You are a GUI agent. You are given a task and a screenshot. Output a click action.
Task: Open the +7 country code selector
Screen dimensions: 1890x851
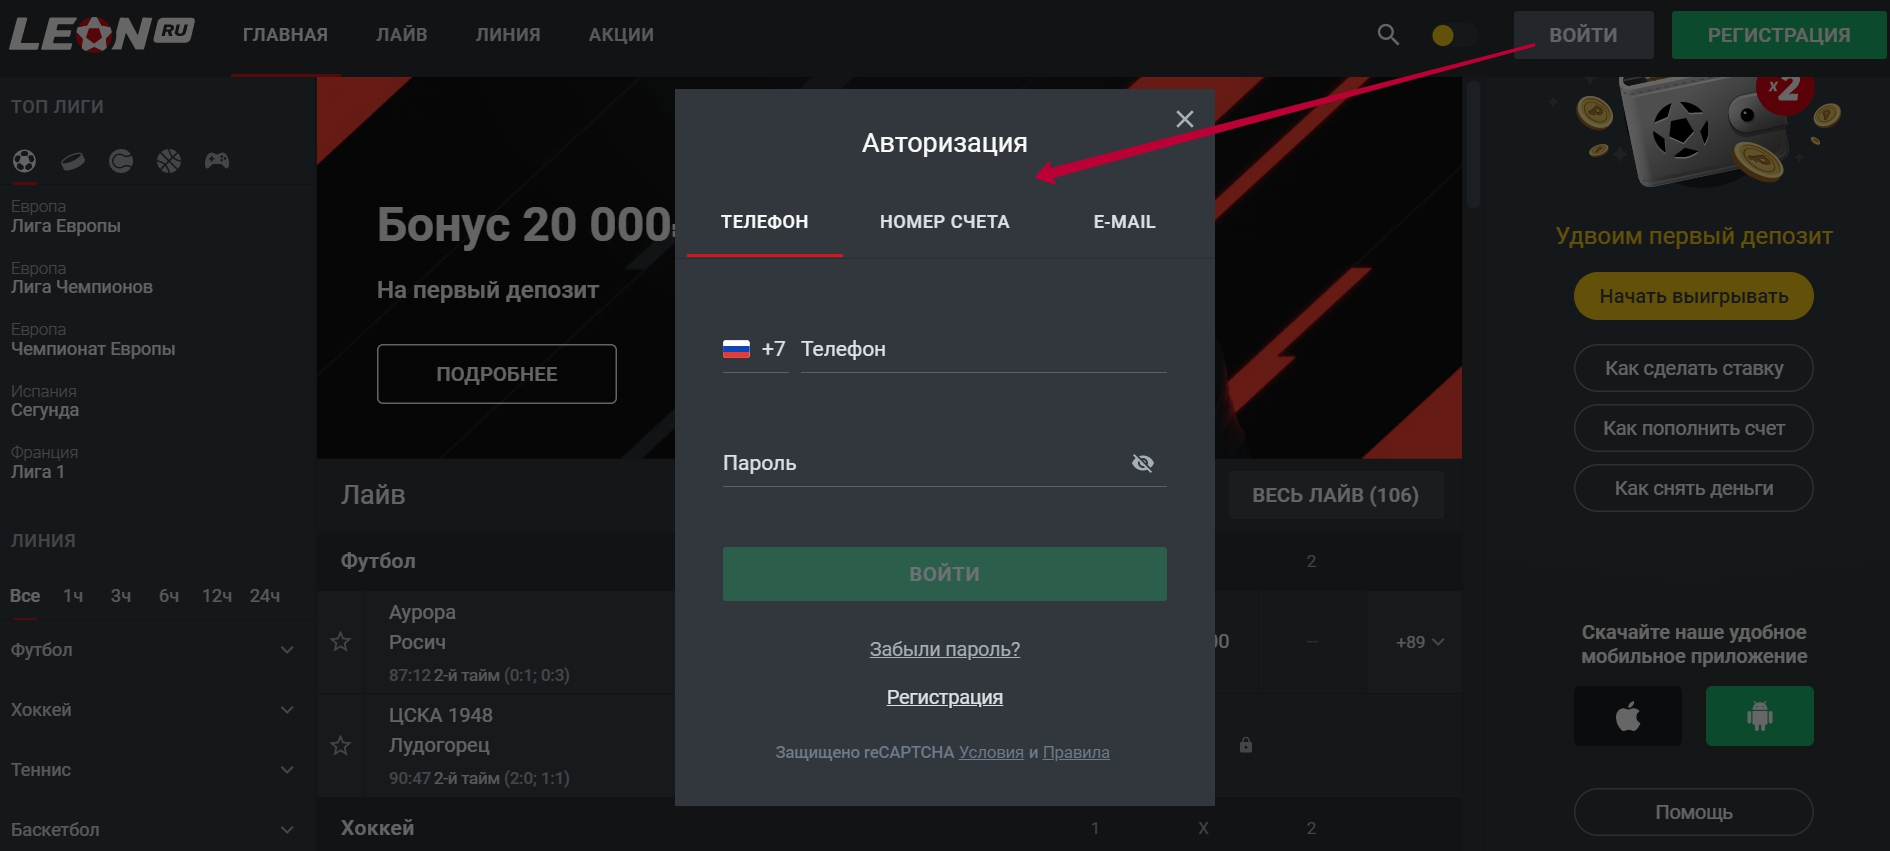click(x=755, y=349)
